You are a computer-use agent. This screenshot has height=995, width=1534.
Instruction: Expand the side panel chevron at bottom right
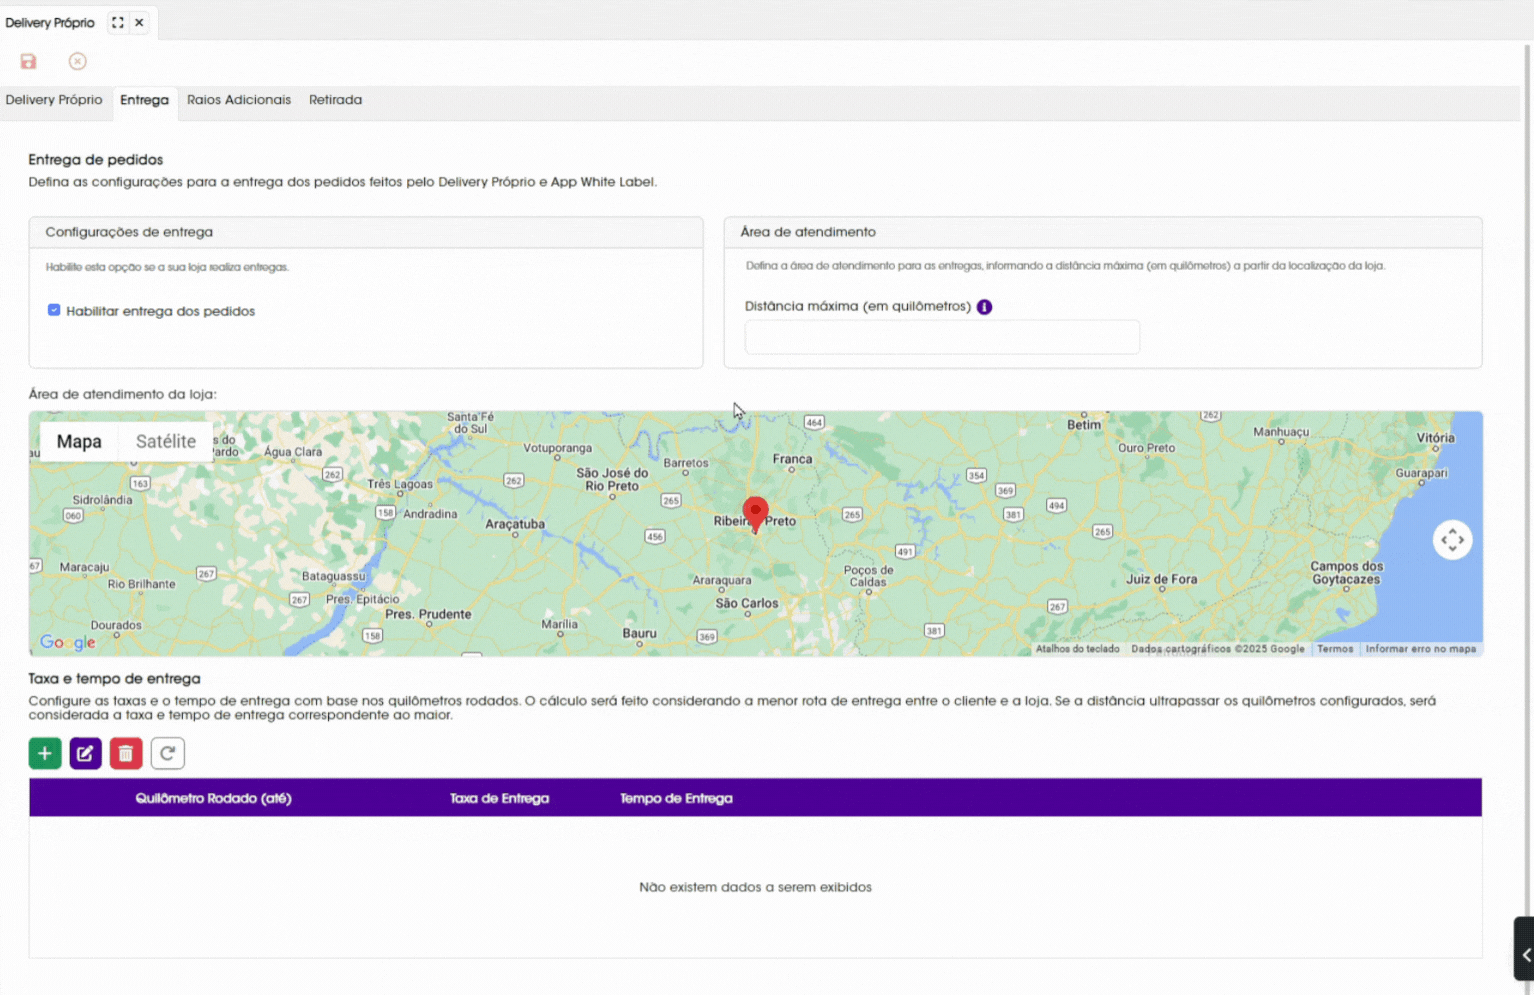coord(1525,955)
